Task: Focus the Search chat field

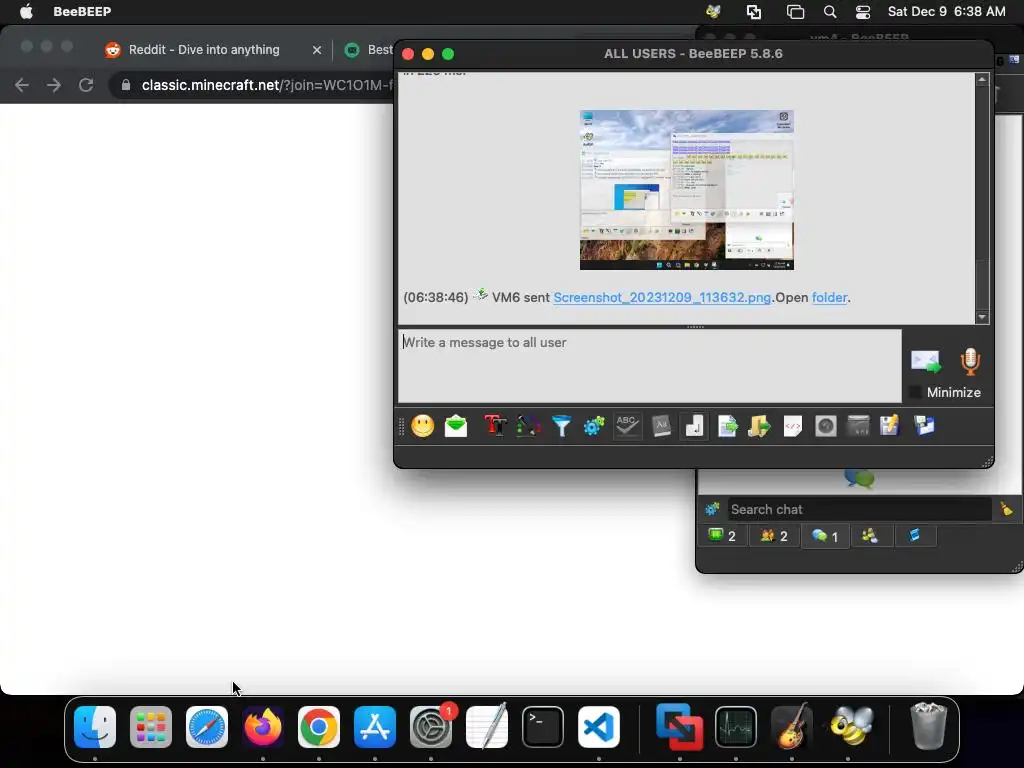Action: point(859,509)
